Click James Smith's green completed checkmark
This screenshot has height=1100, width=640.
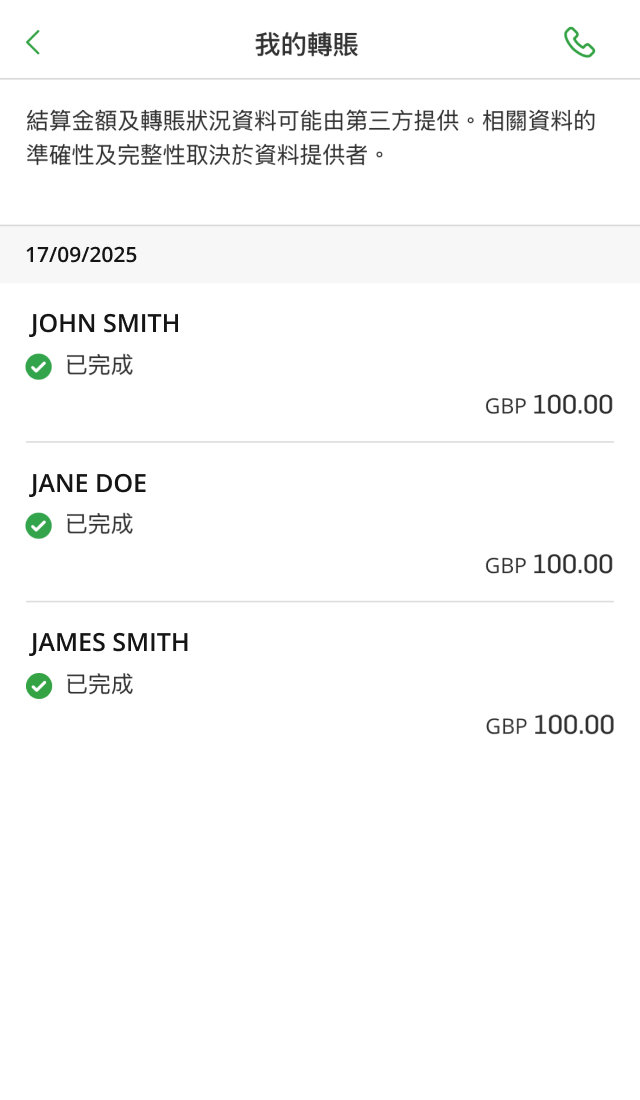pyautogui.click(x=39, y=686)
